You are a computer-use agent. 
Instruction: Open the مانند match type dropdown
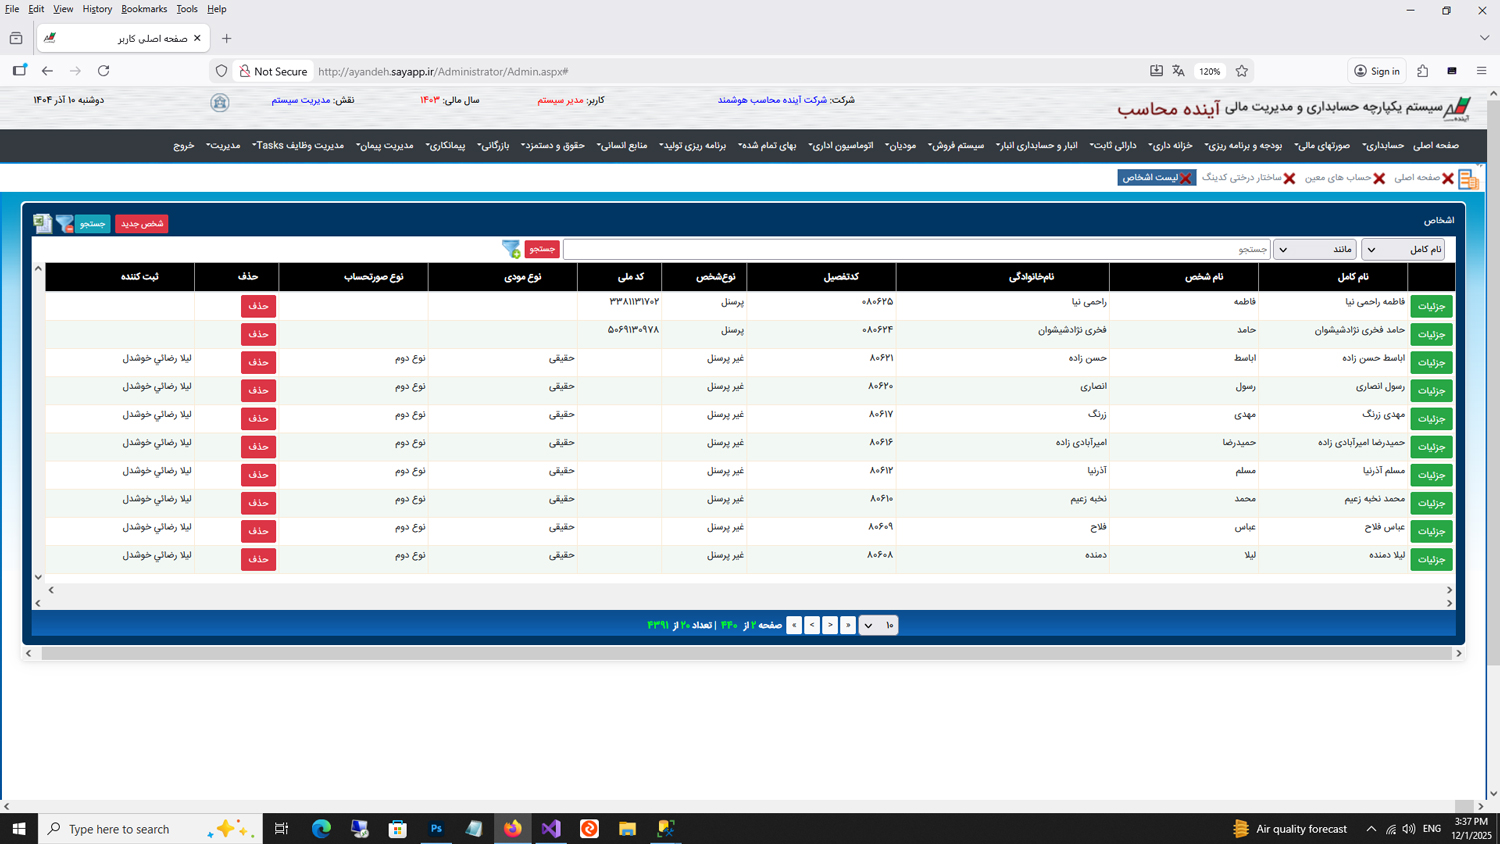tap(1314, 249)
